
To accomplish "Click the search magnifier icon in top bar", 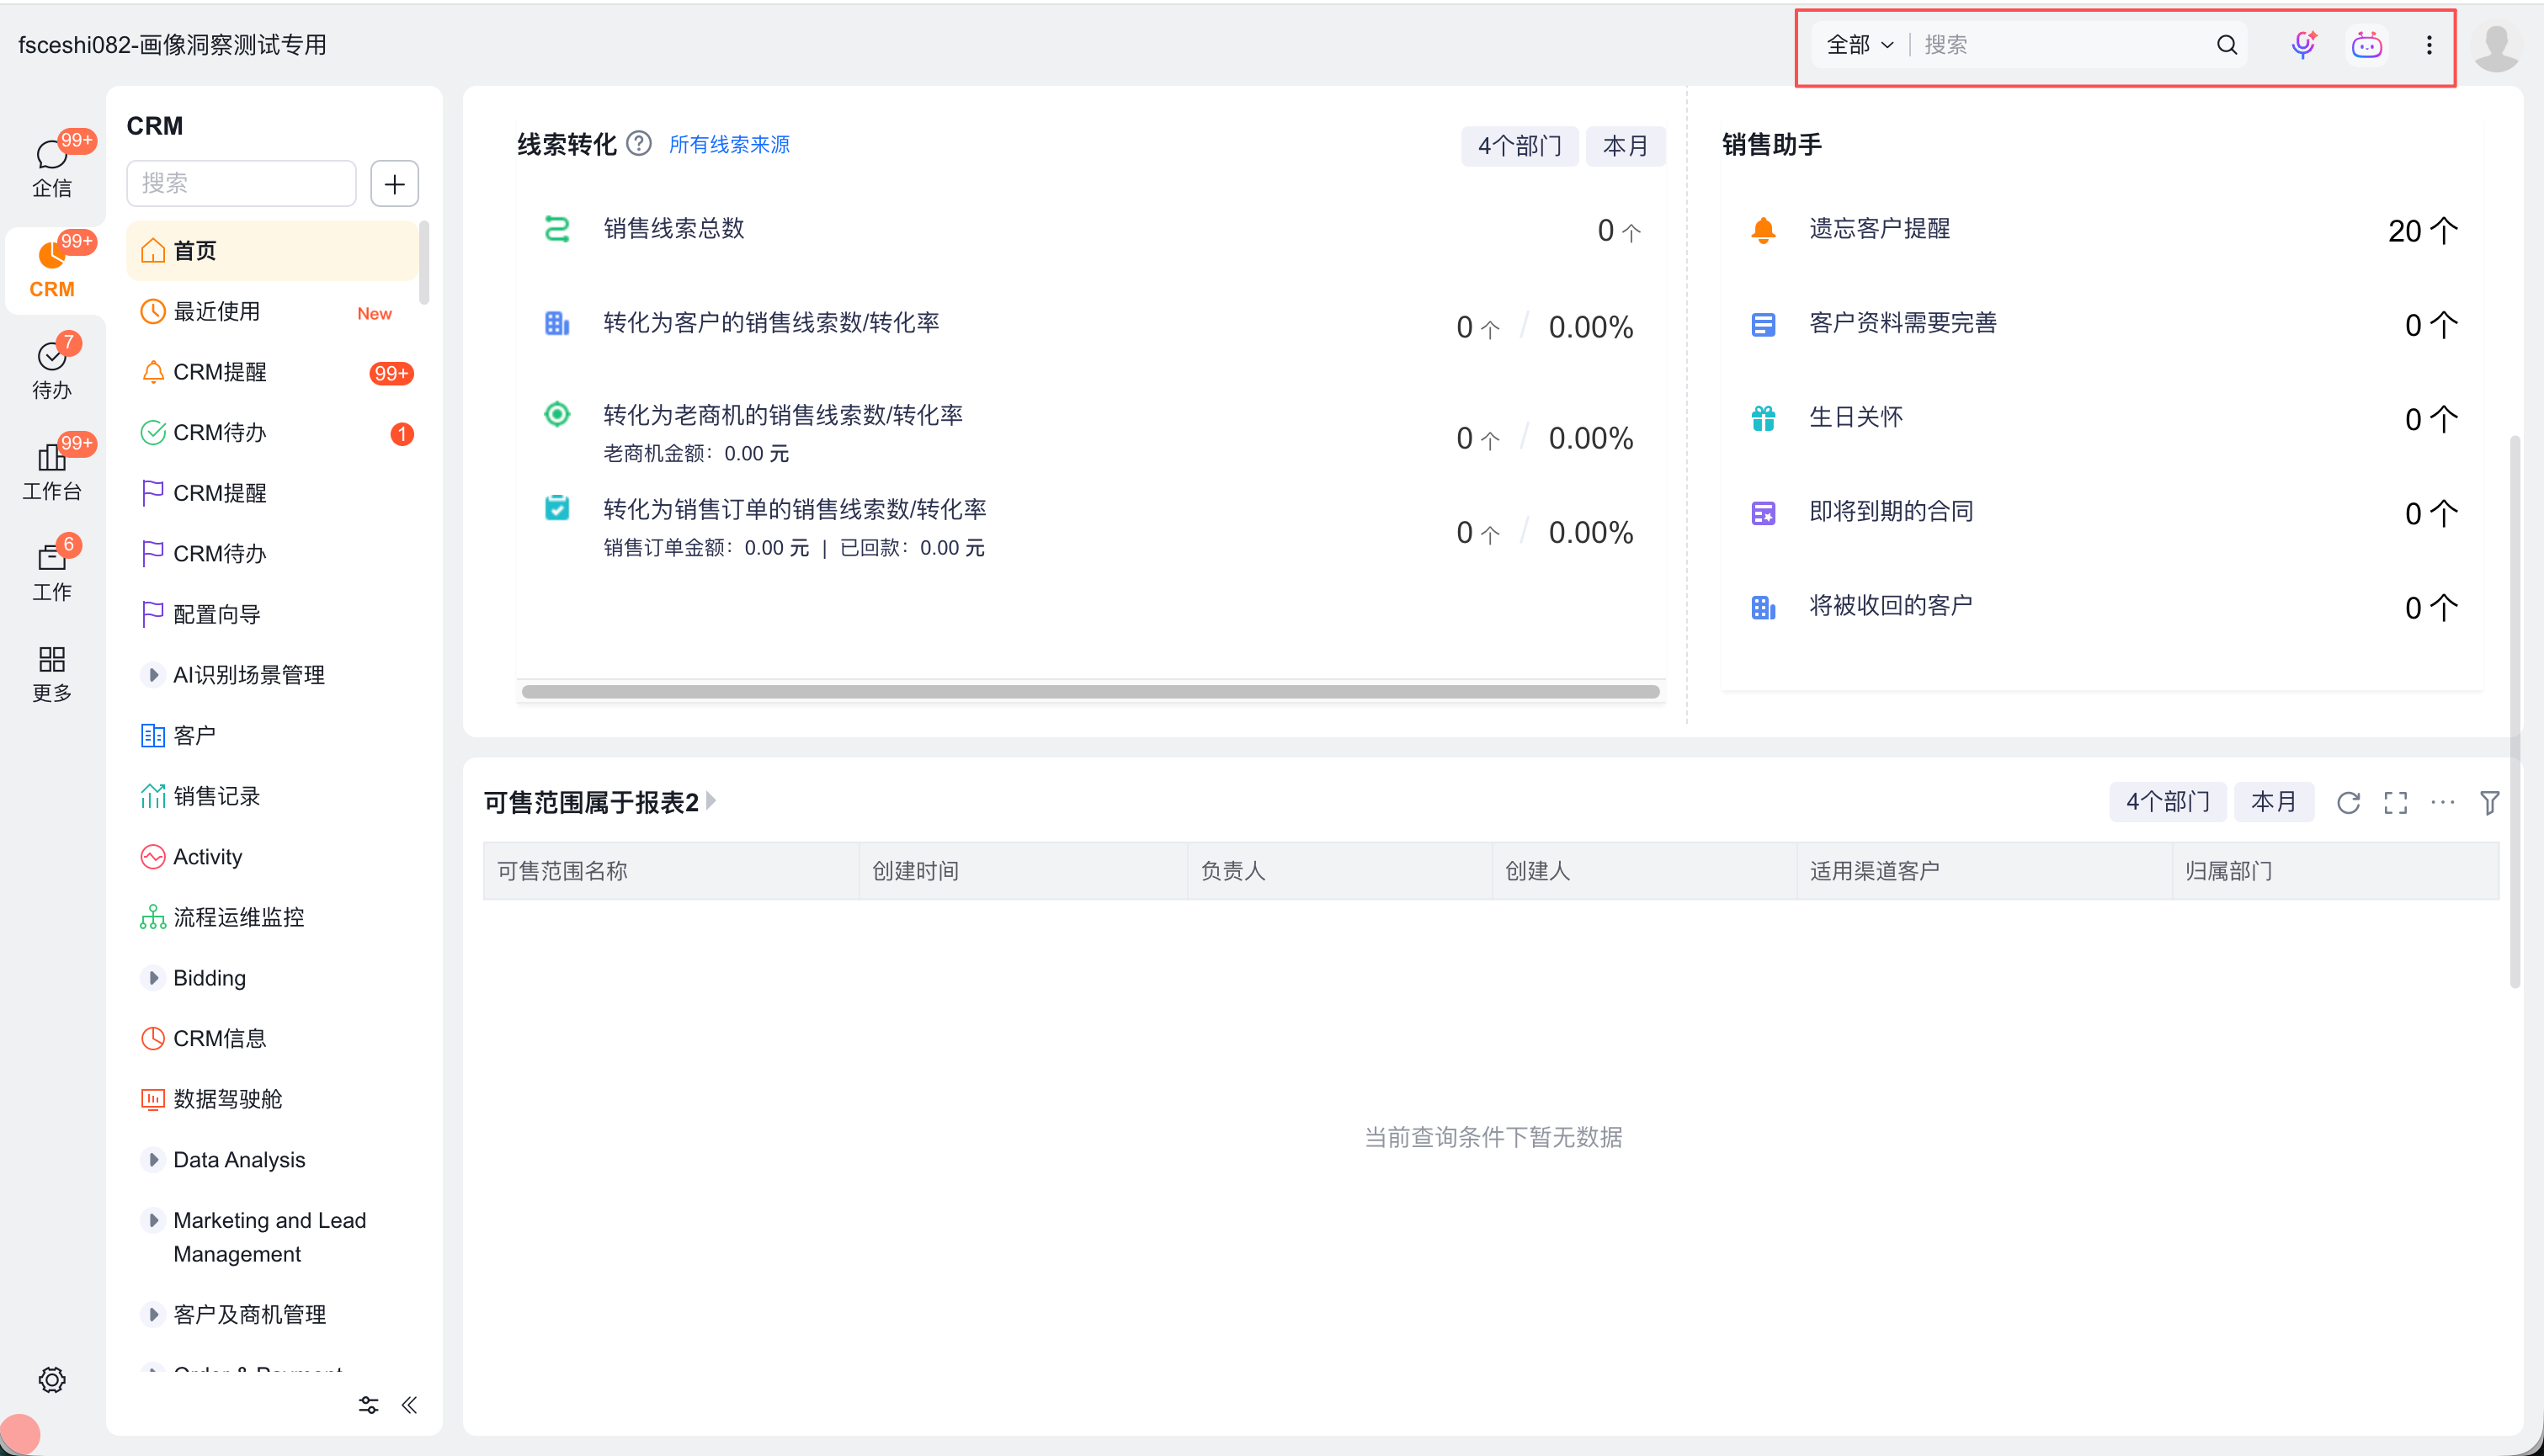I will 2226,45.
